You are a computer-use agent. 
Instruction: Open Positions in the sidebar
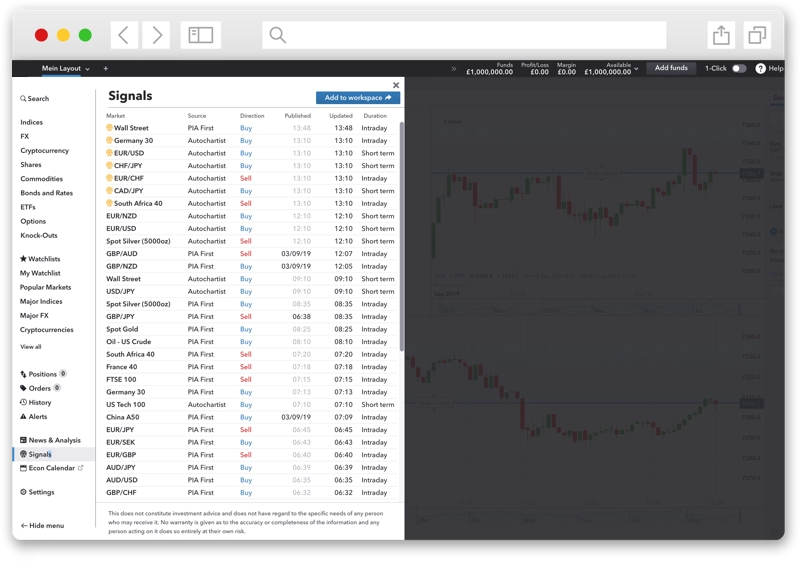[x=43, y=374]
